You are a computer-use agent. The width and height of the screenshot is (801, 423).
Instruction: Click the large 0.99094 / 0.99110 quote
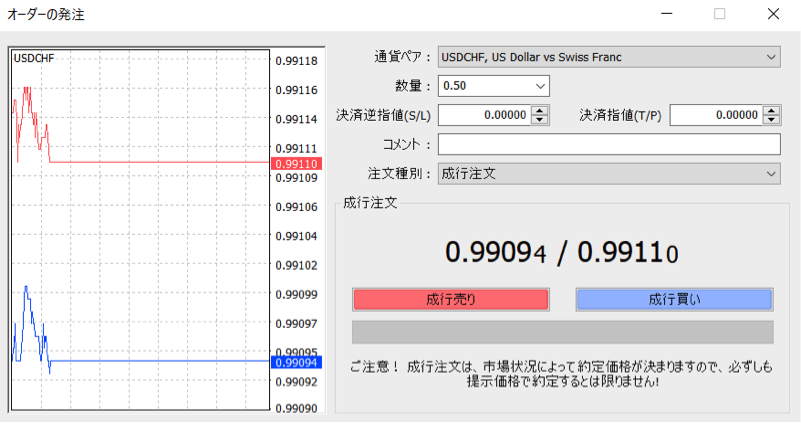(x=561, y=252)
